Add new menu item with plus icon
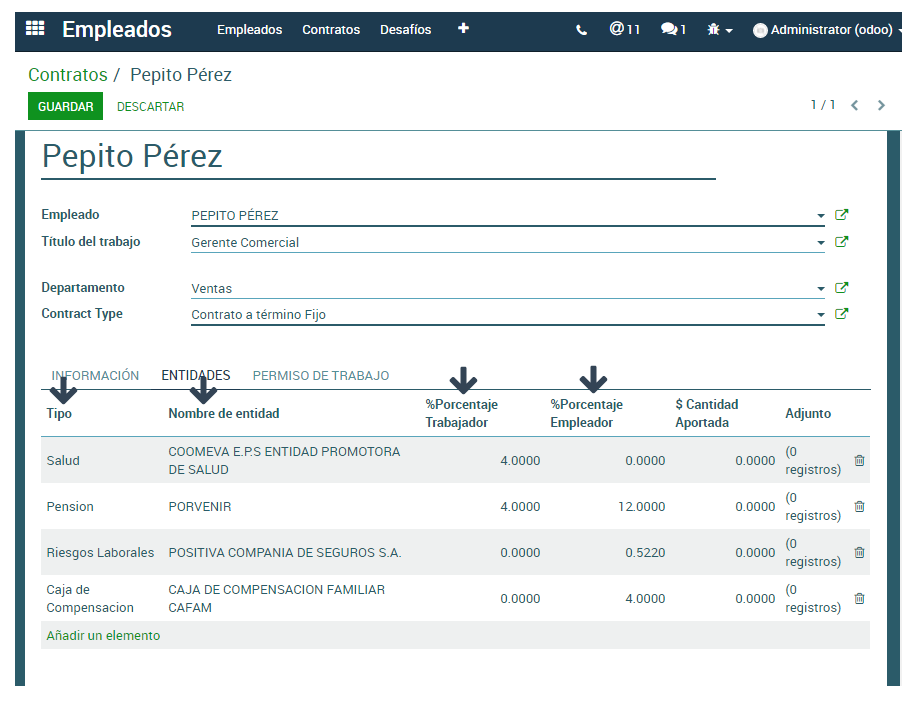Image resolution: width=920 pixels, height=711 pixels. point(463,29)
